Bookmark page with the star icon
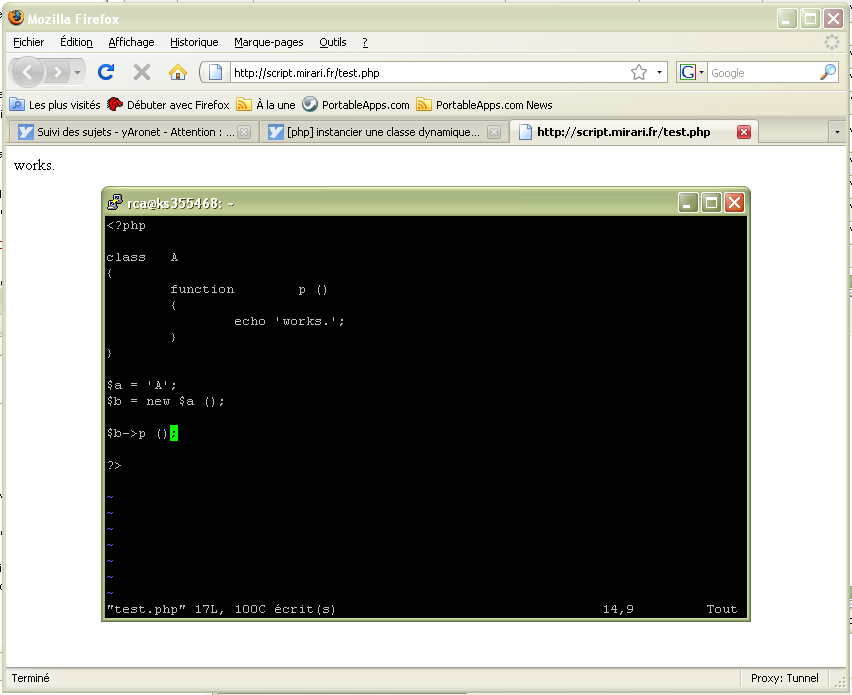 (x=639, y=72)
